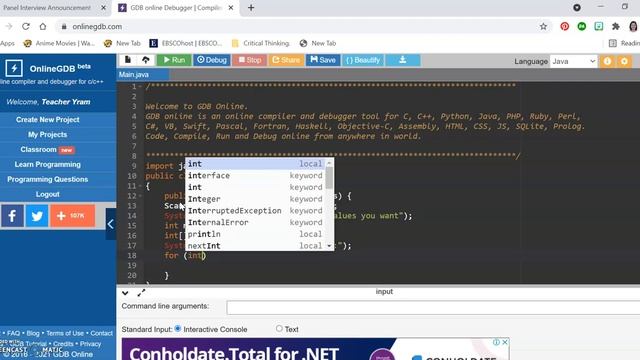Share on Twitter
This screenshot has height=360, width=640.
pyautogui.click(x=37, y=216)
